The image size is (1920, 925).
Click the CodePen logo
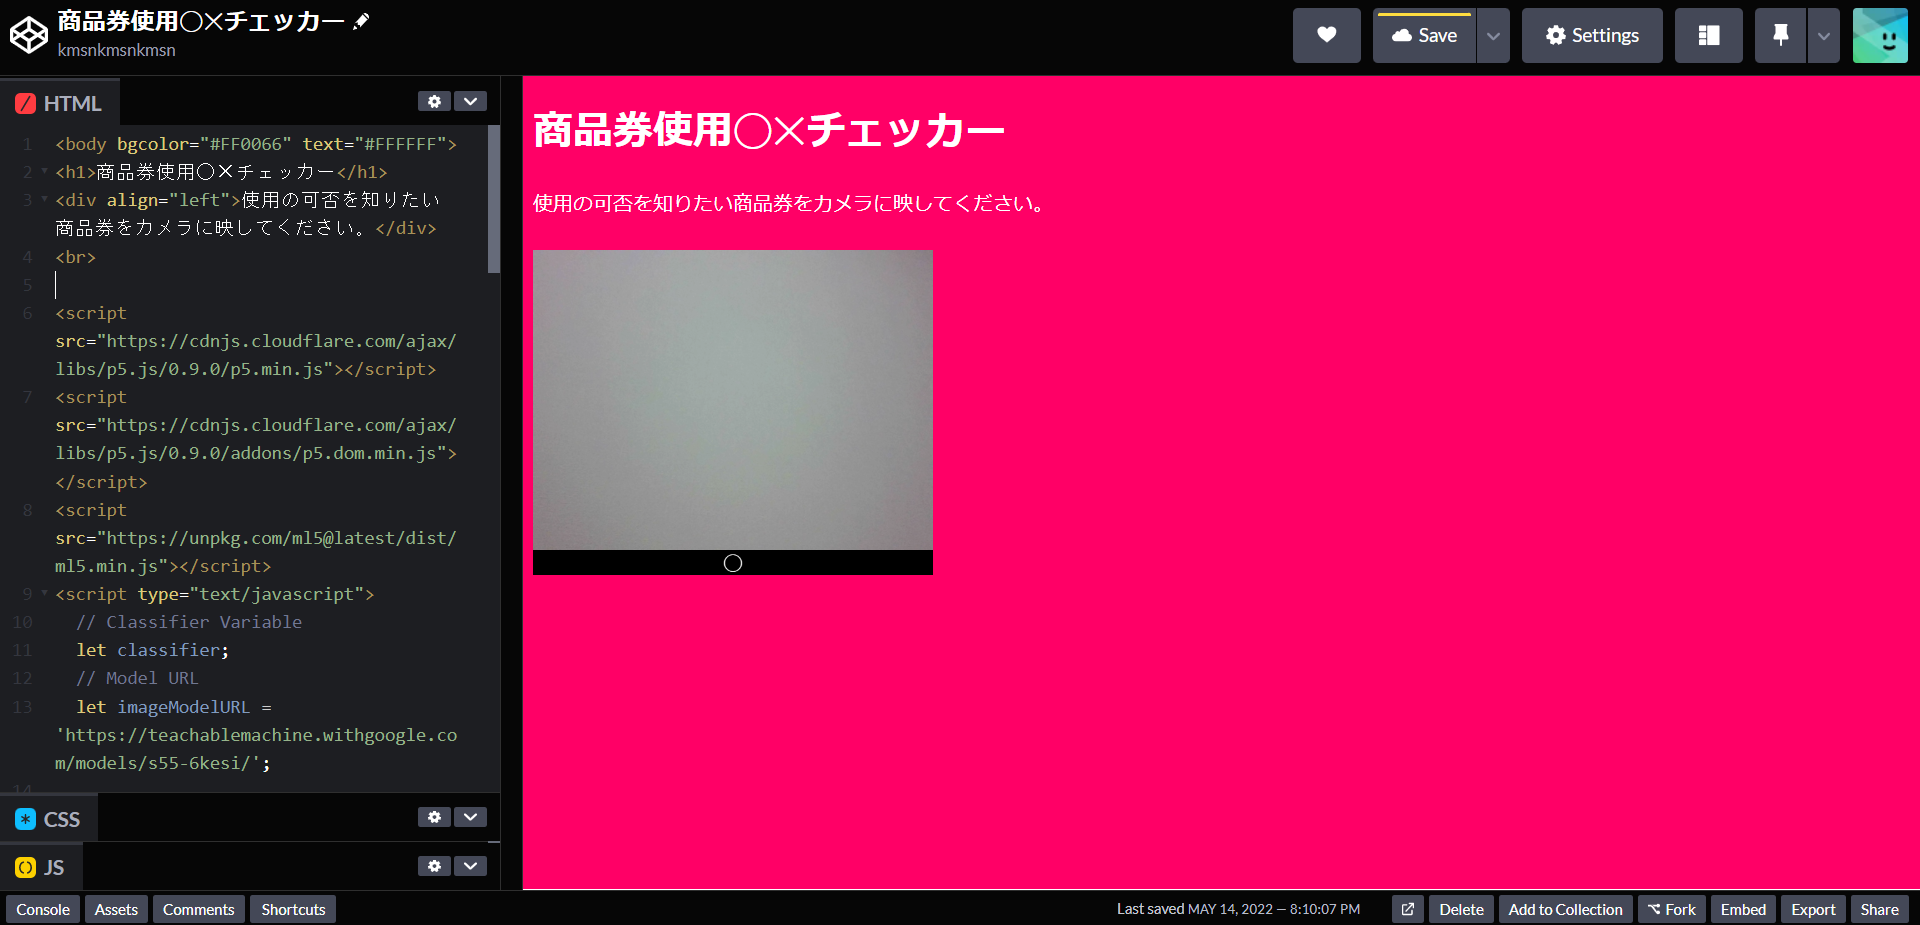point(28,34)
